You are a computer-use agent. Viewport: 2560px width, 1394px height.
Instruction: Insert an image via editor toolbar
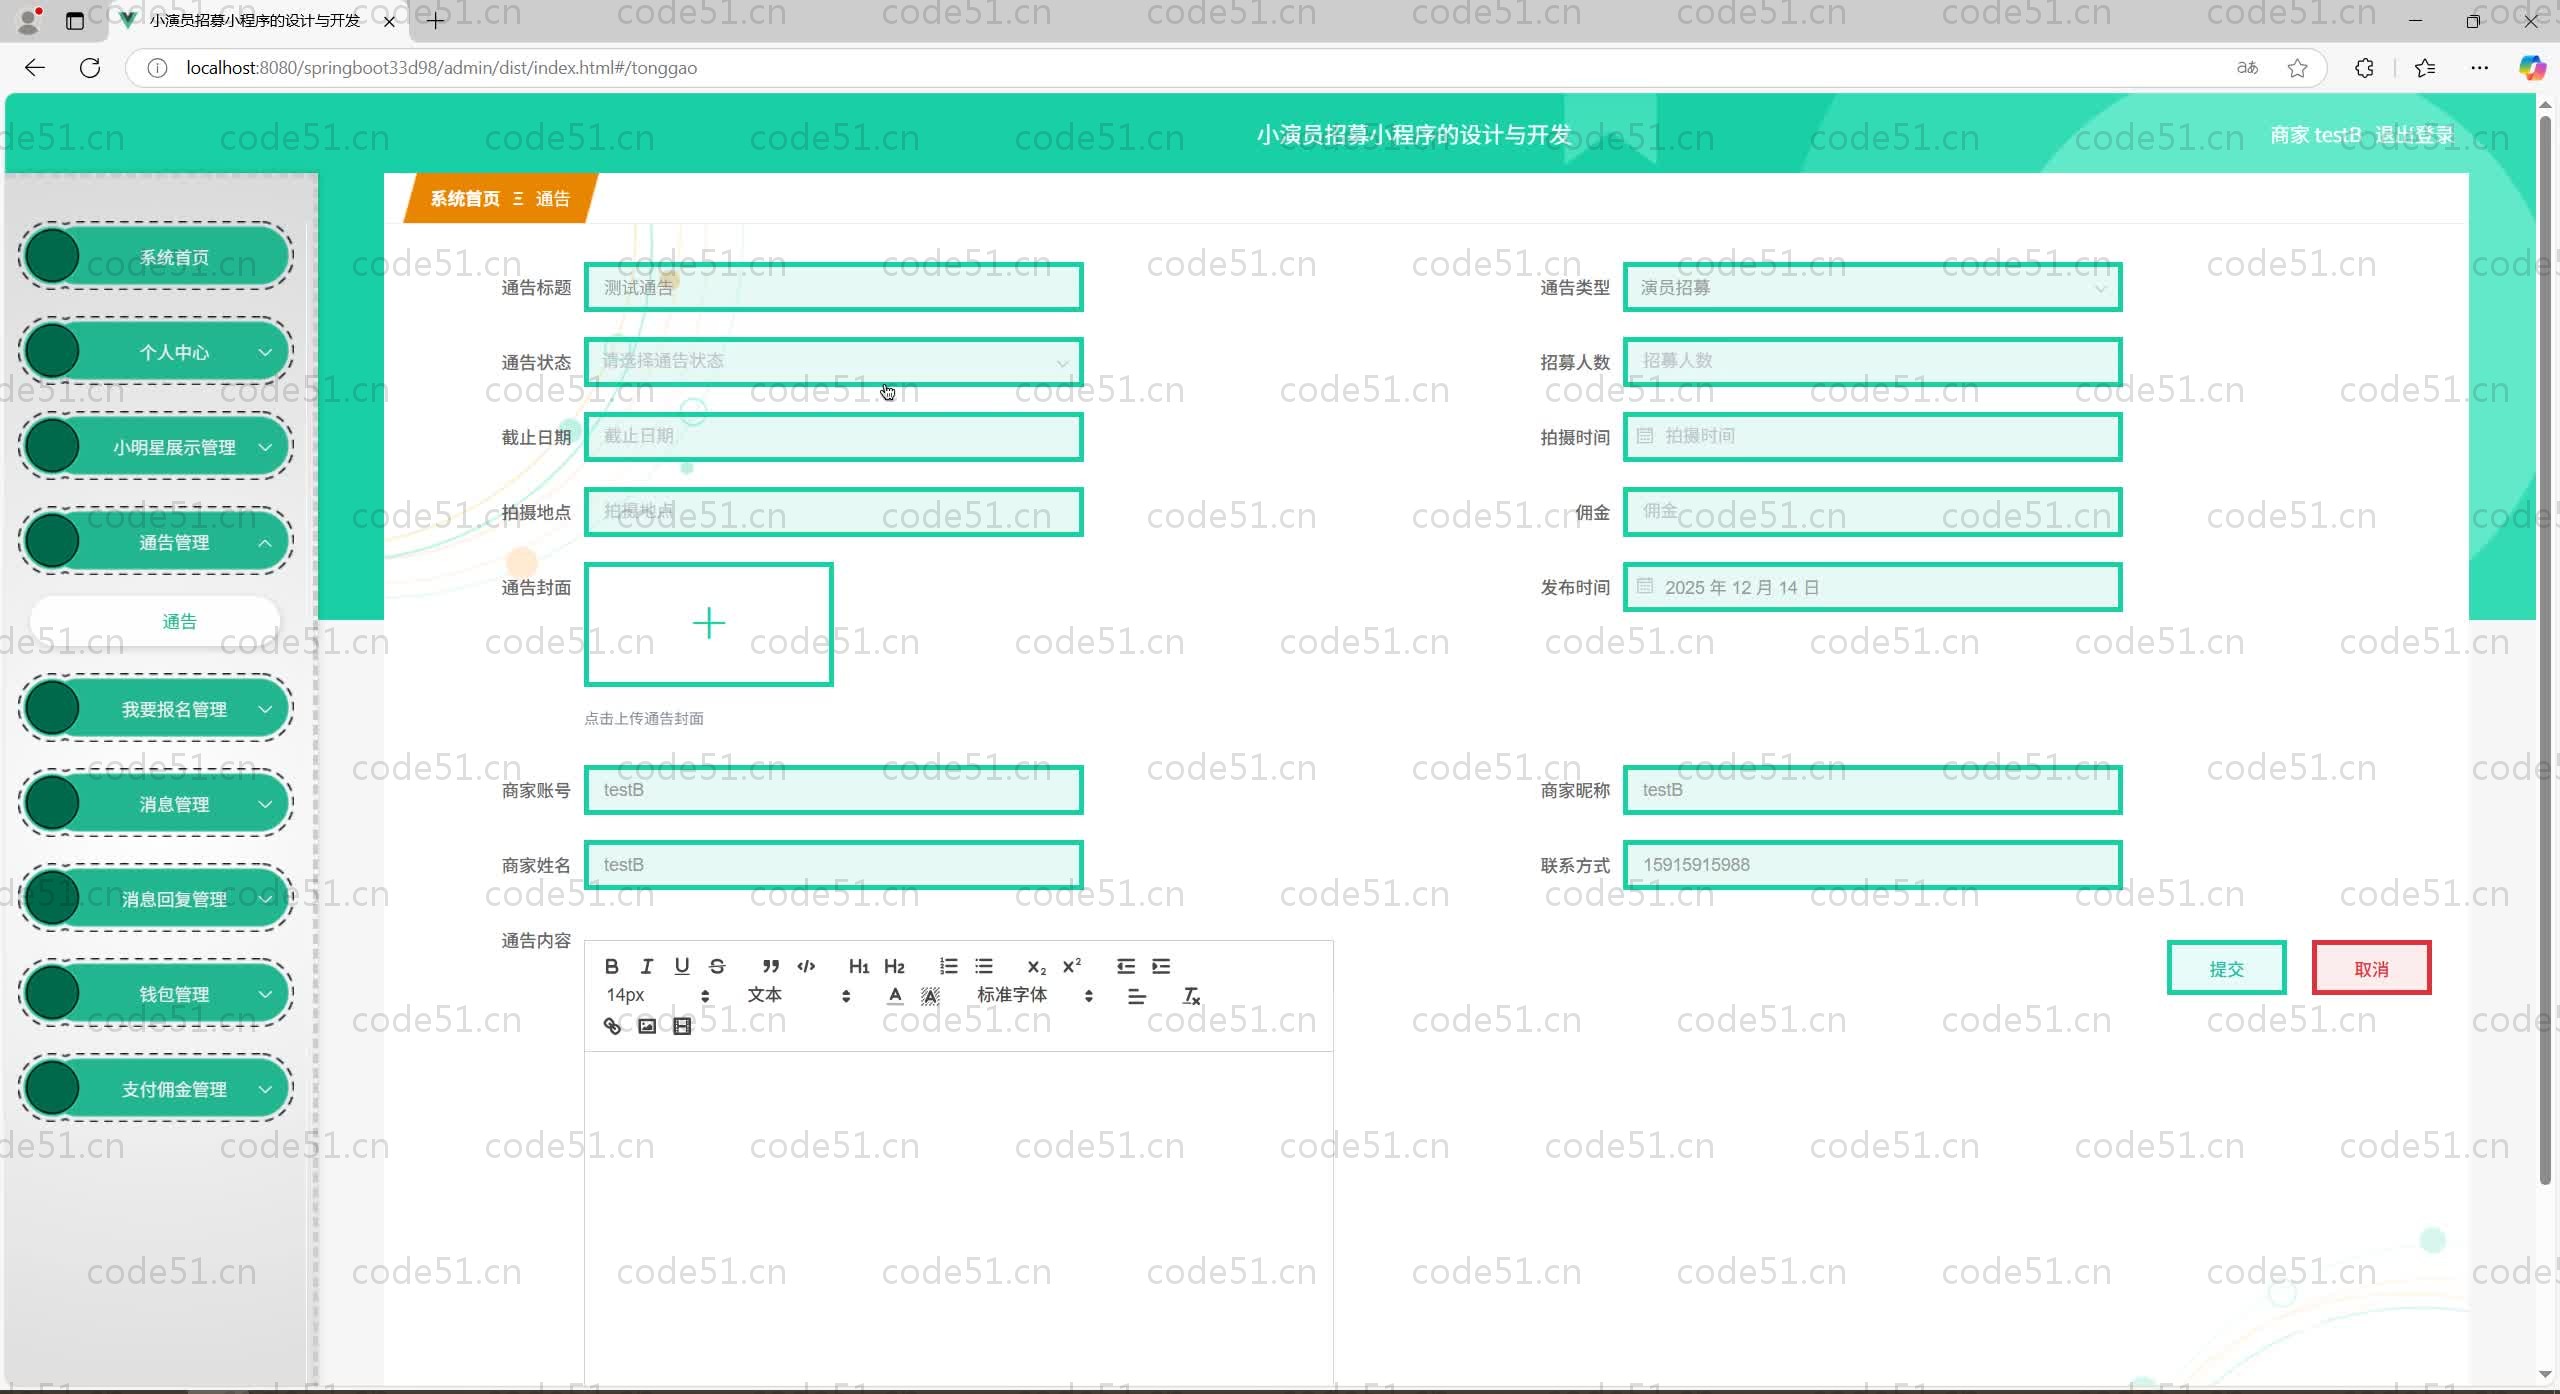(x=647, y=1026)
